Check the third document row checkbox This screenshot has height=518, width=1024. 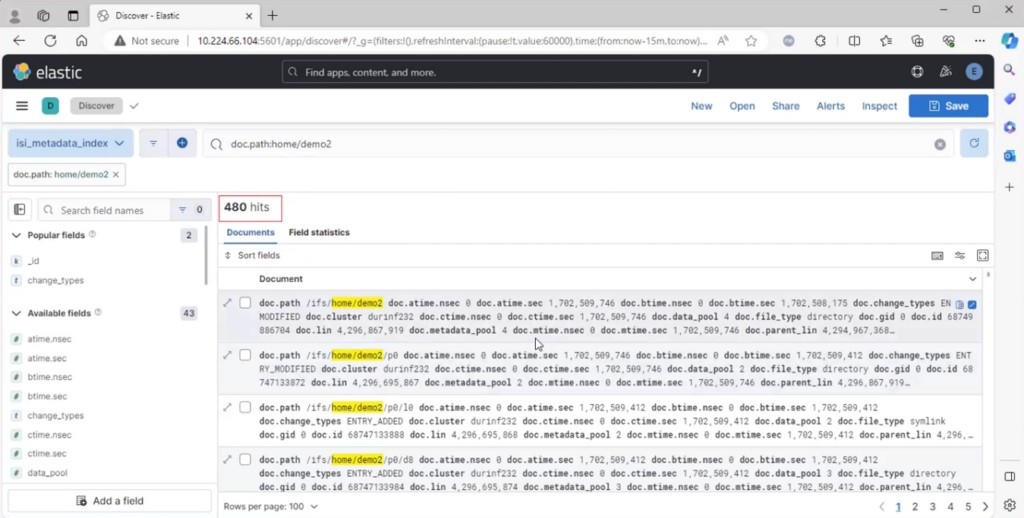[245, 407]
